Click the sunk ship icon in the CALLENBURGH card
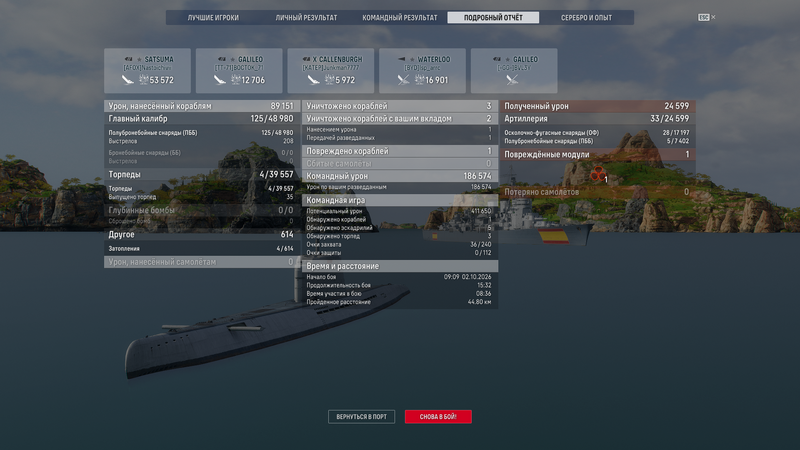This screenshot has height=450, width=800. pos(313,80)
